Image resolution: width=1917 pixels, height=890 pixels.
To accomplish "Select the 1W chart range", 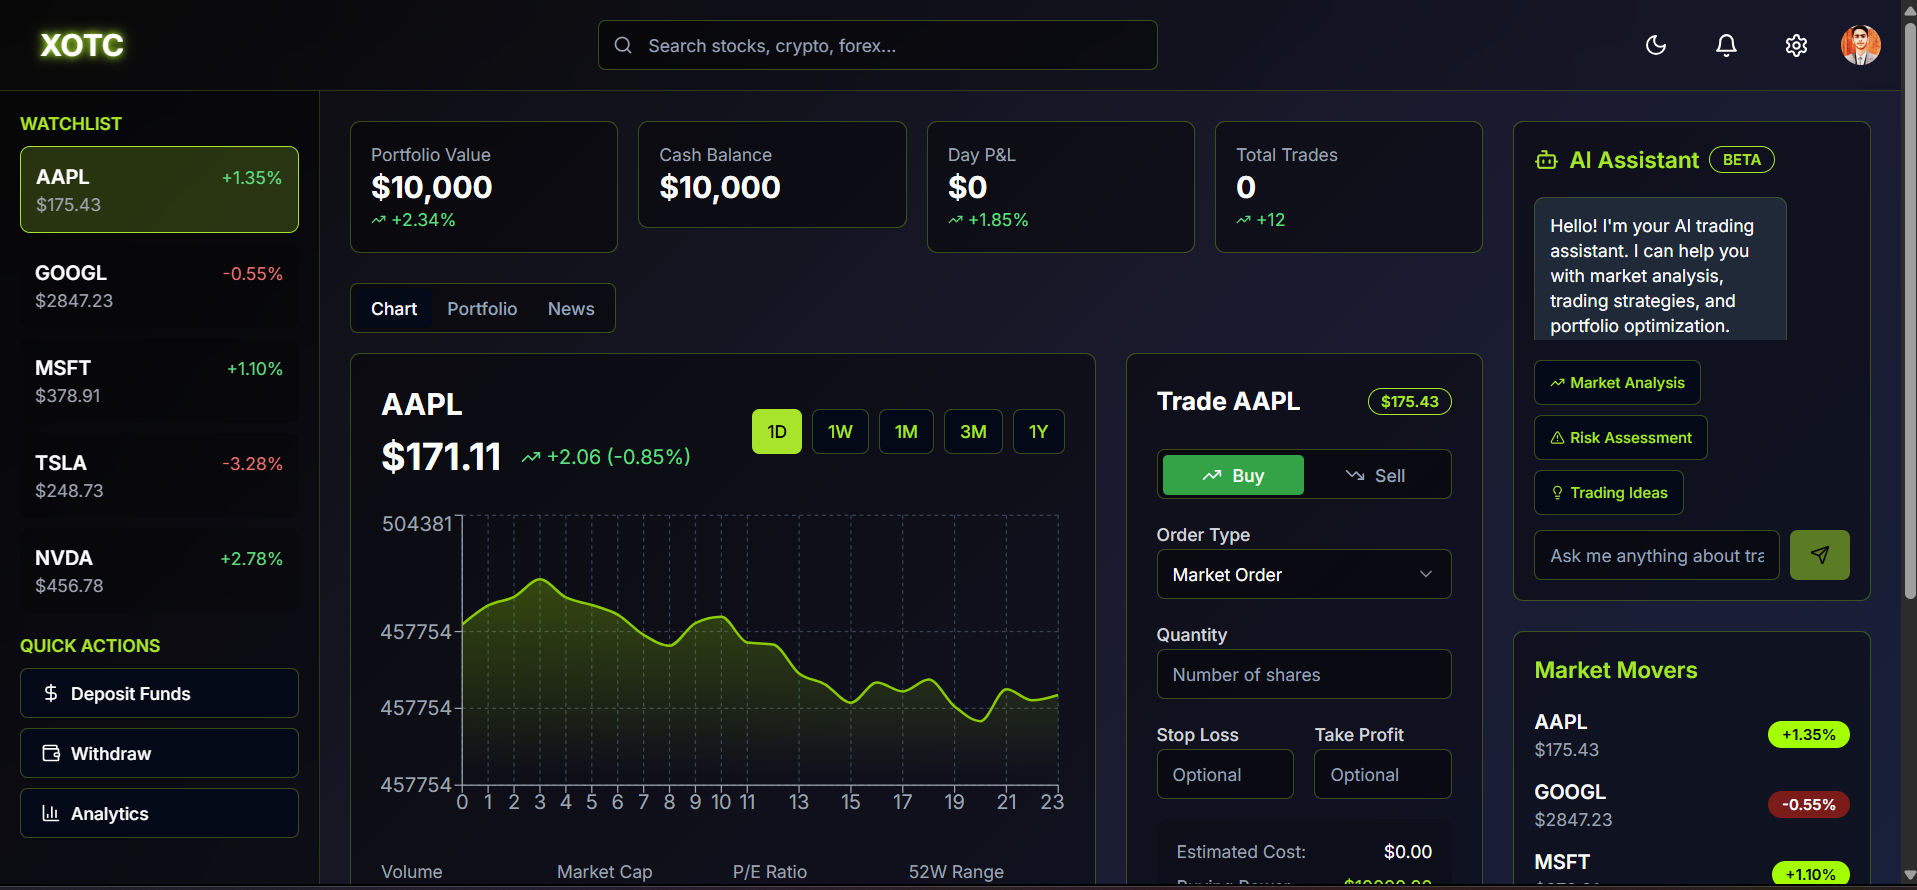I will (840, 432).
